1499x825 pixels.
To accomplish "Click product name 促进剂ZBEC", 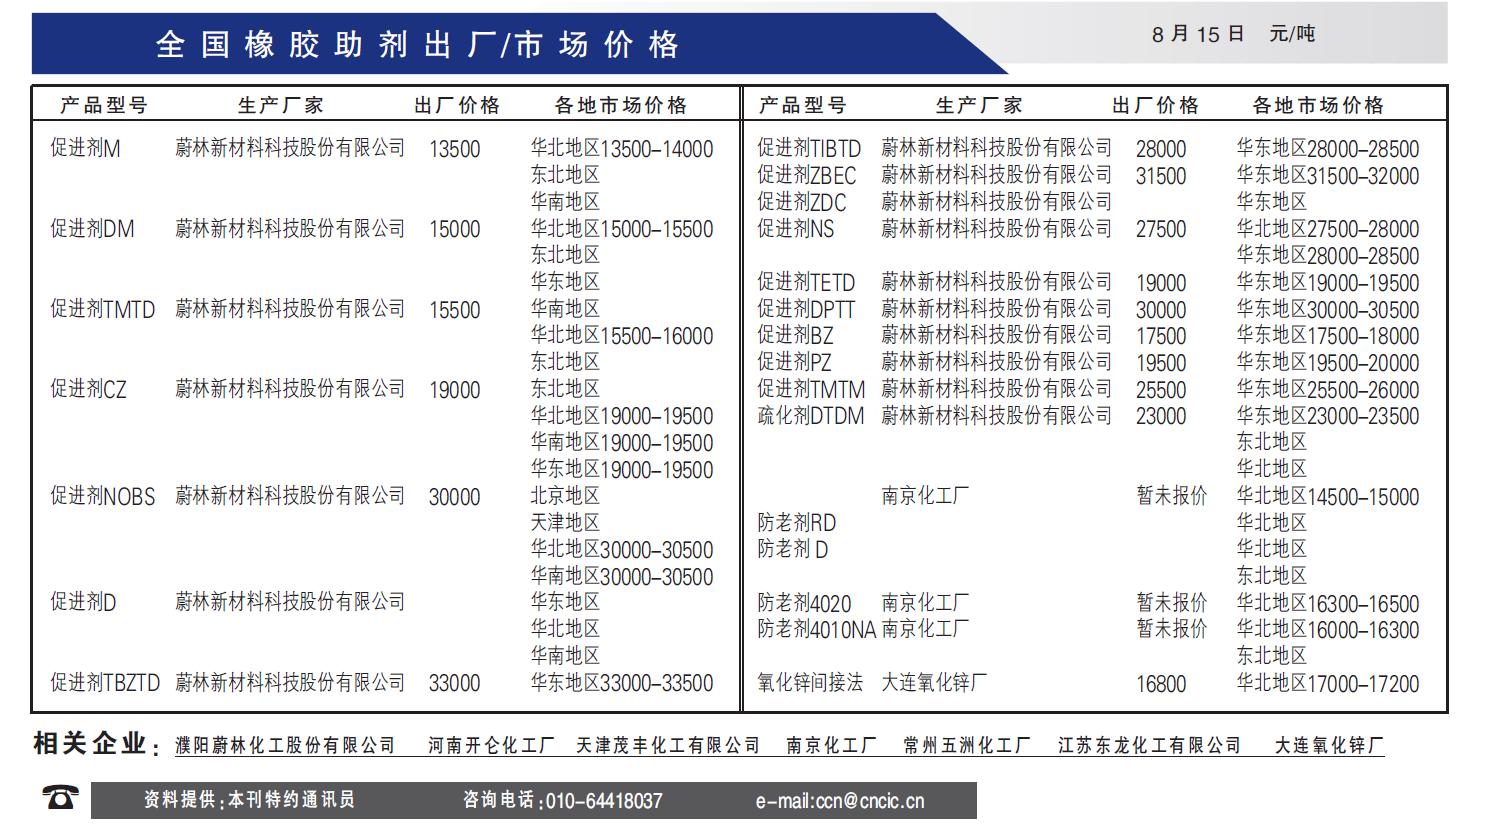I will (807, 176).
